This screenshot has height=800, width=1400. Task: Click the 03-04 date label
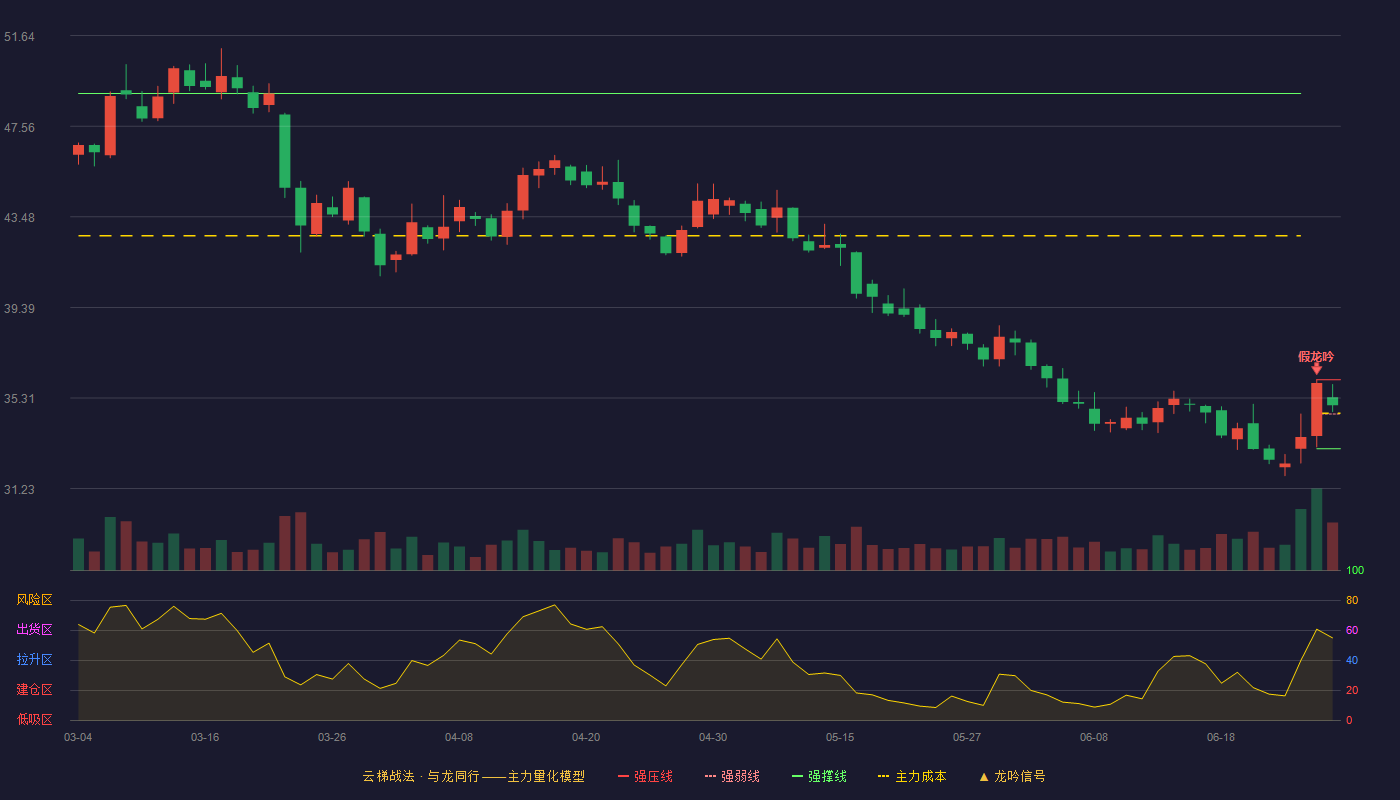pyautogui.click(x=78, y=737)
